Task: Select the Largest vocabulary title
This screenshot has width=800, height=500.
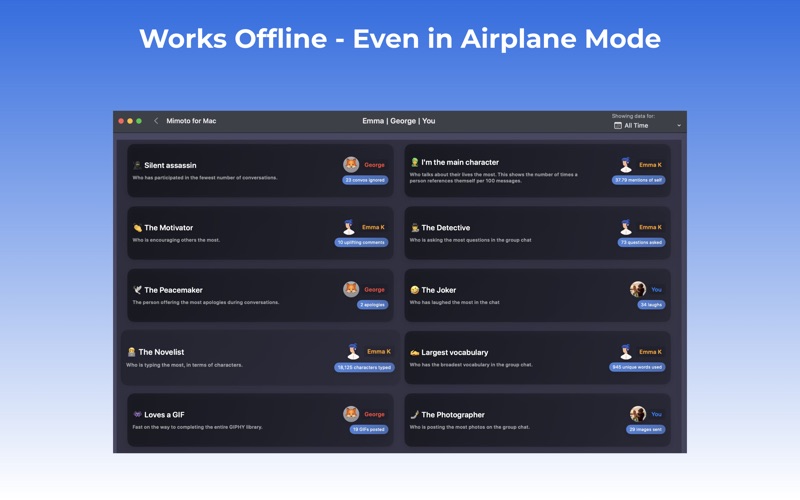Action: pyautogui.click(x=455, y=353)
